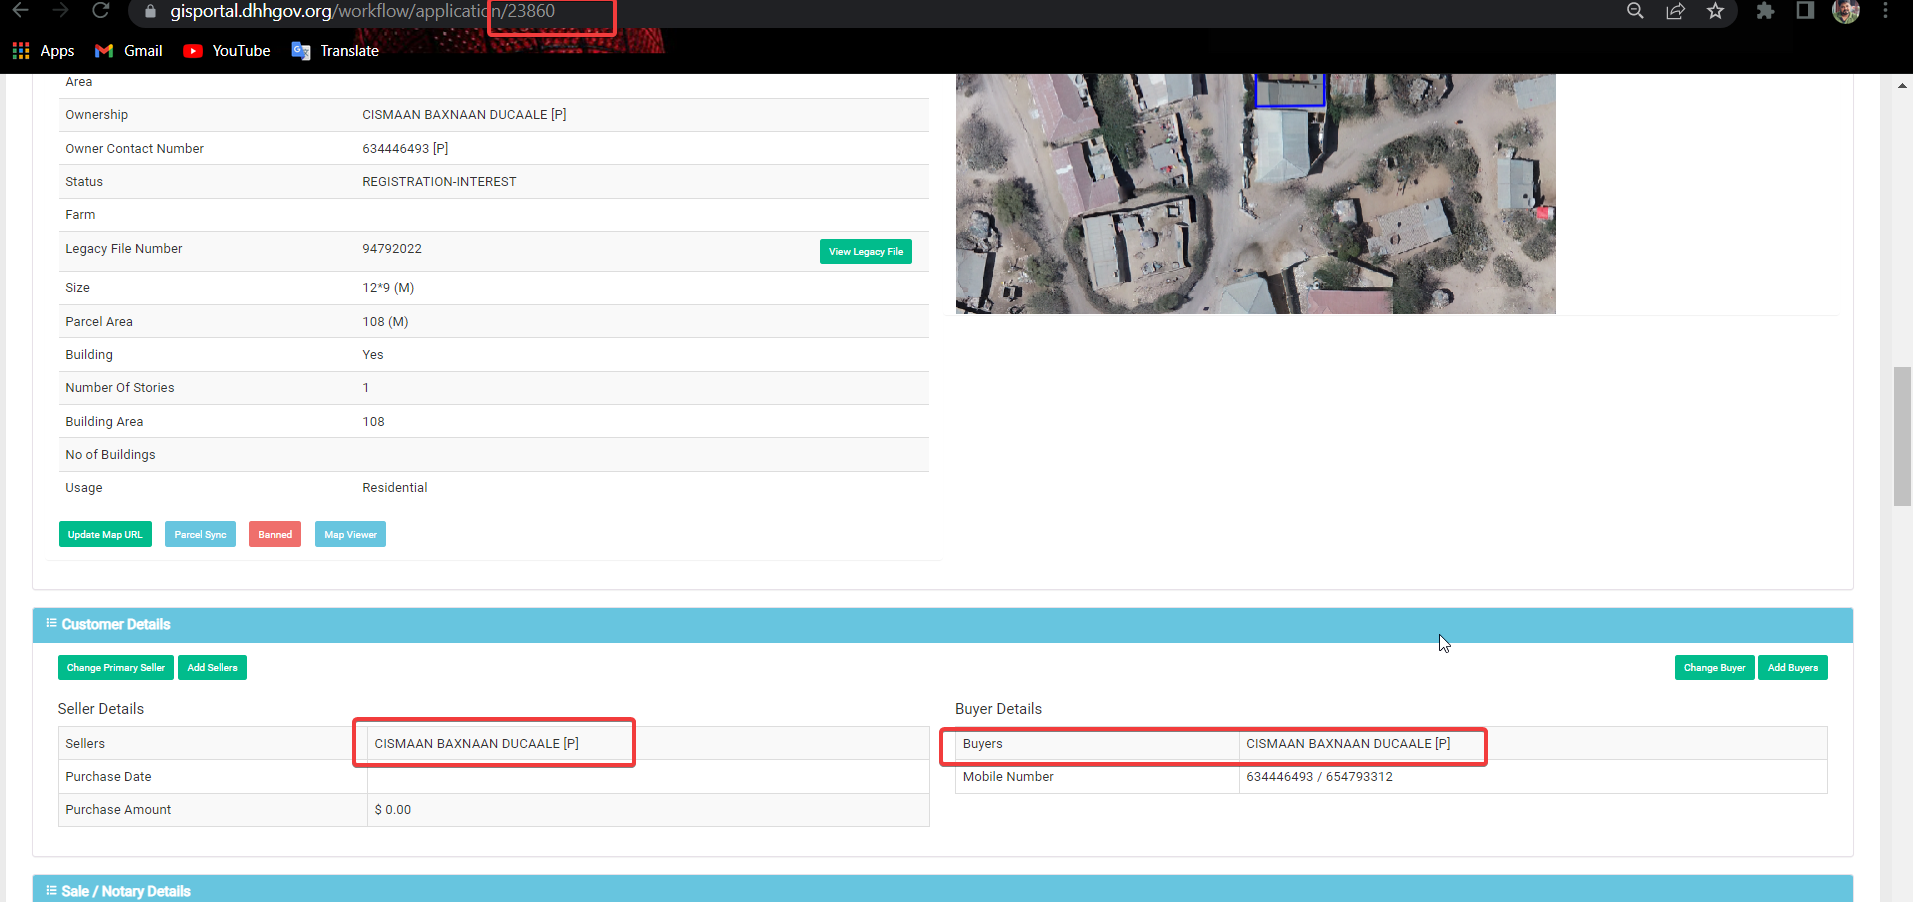1913x902 pixels.
Task: Click the Sale / Notary Details list icon
Action: (x=51, y=890)
